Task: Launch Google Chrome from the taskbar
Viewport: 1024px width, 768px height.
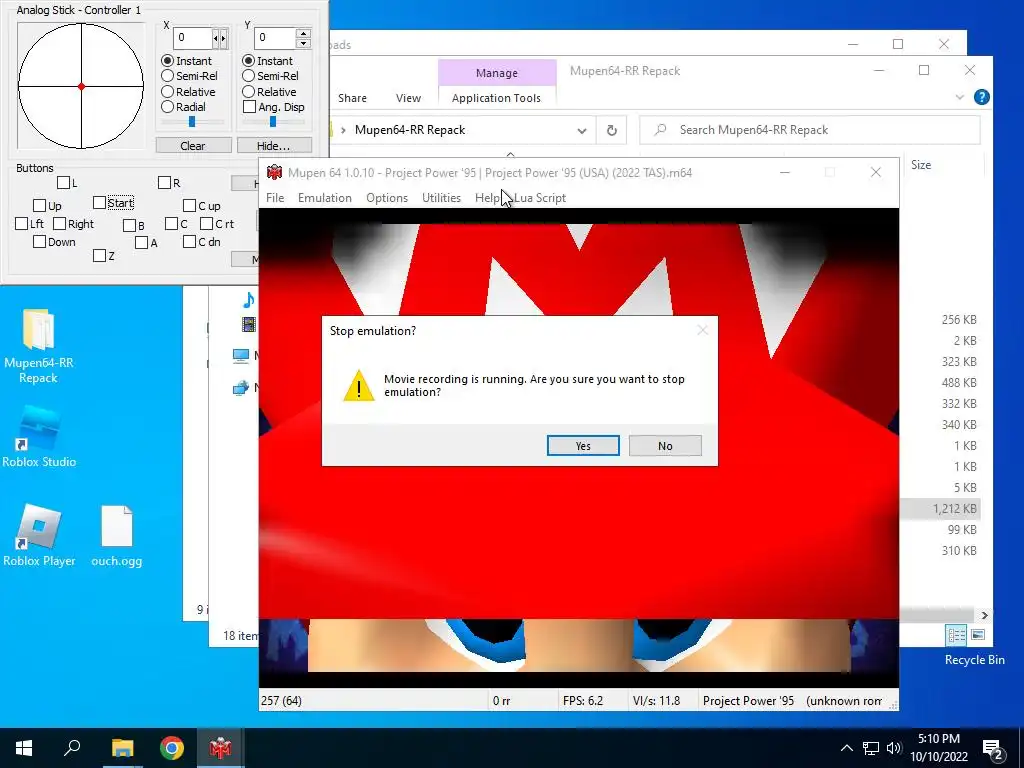Action: point(172,748)
